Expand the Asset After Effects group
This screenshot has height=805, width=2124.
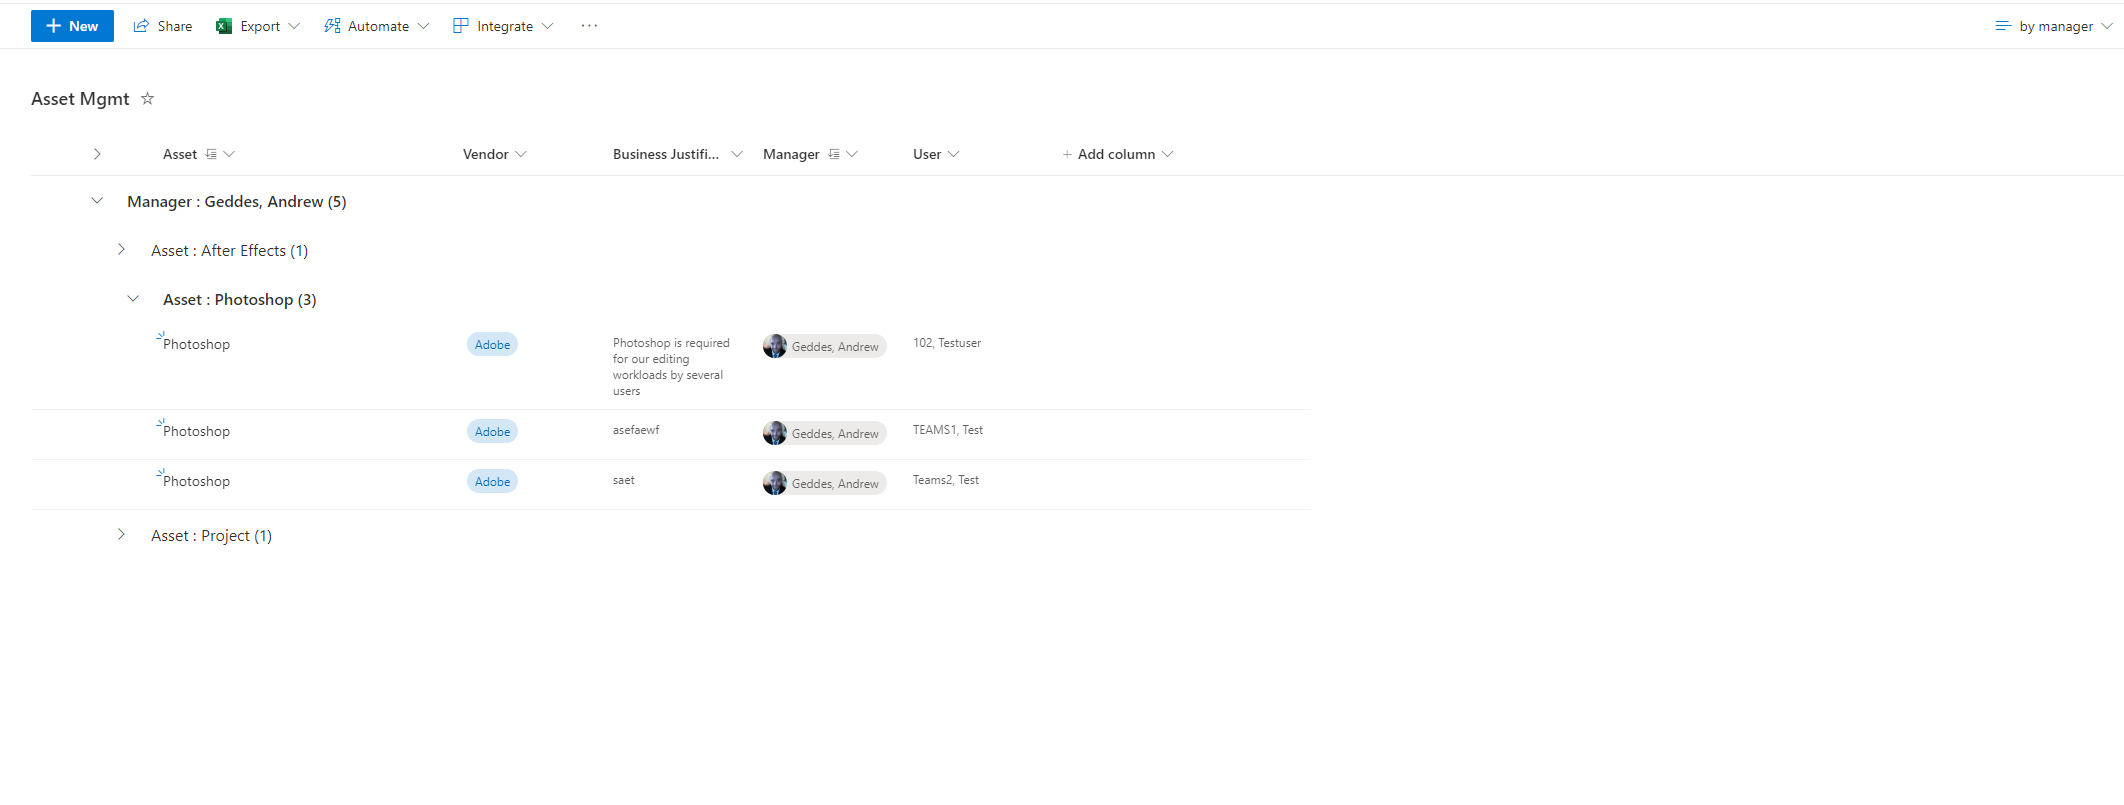coord(121,250)
